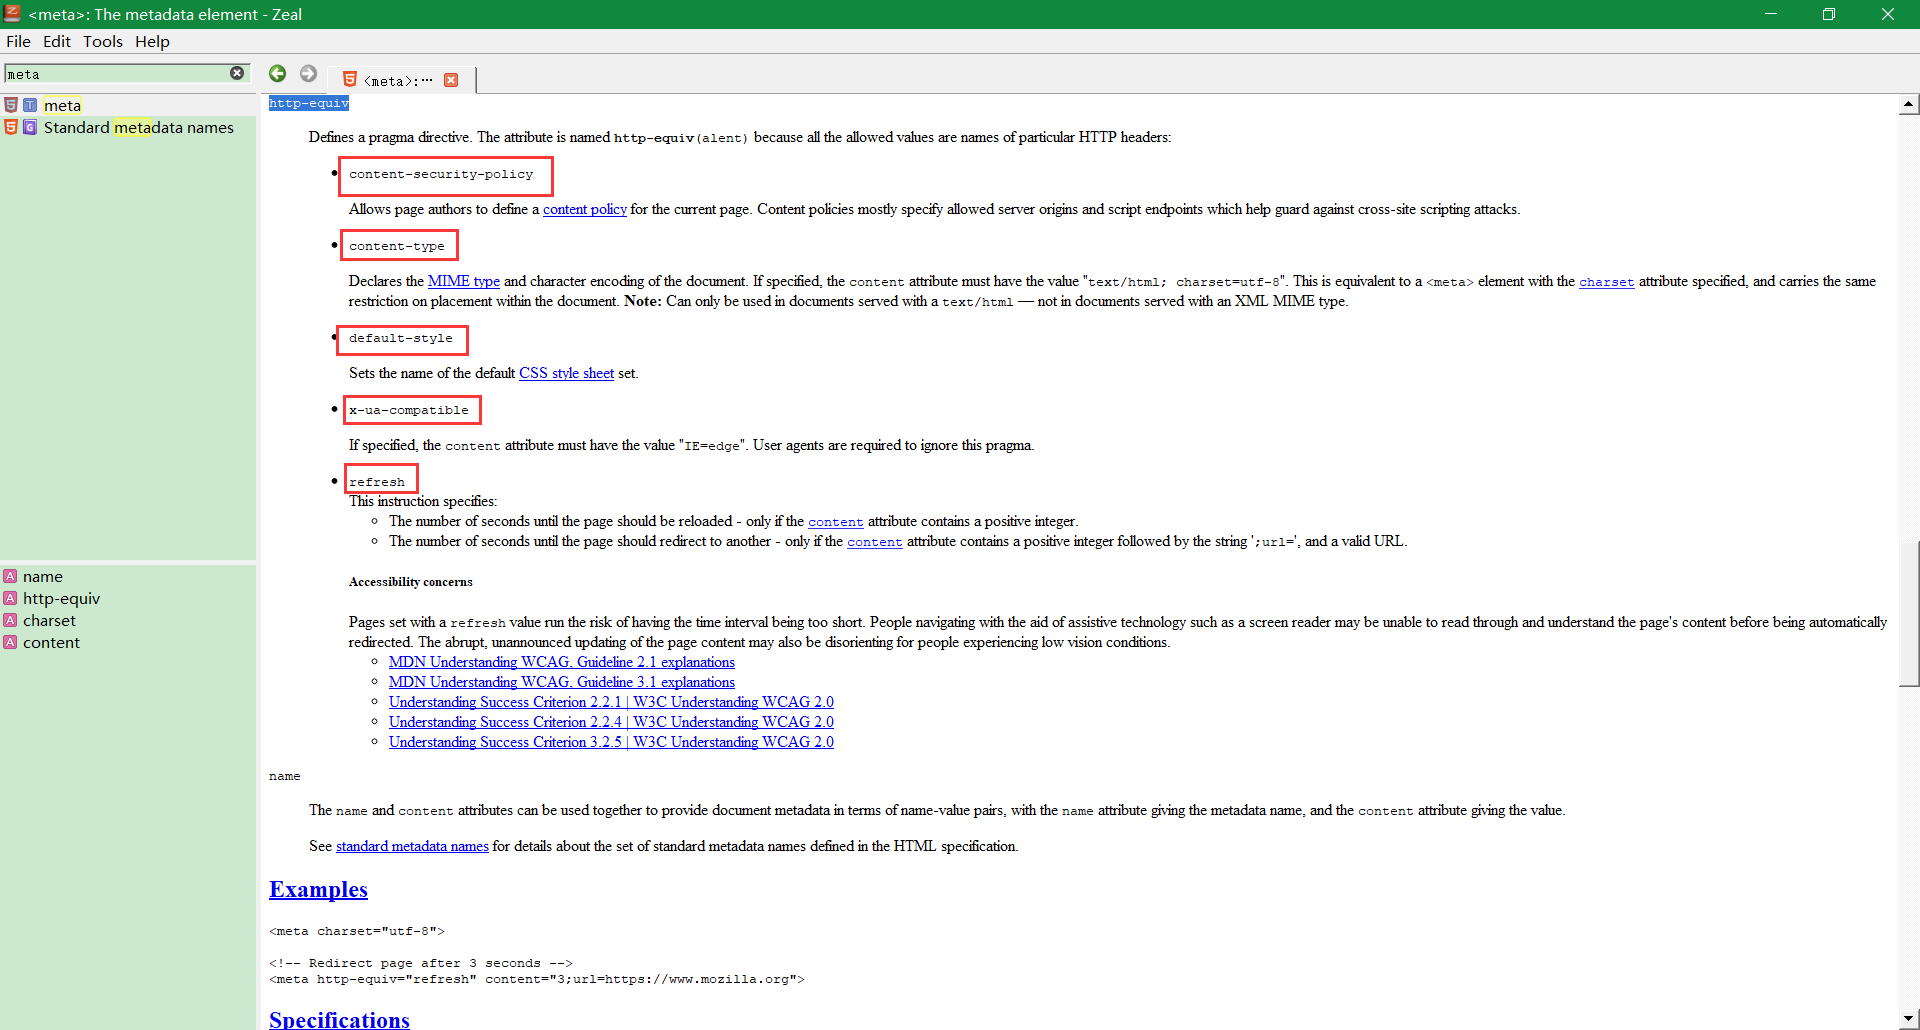Open the Tools menu
The image size is (1920, 1030).
pos(103,41)
